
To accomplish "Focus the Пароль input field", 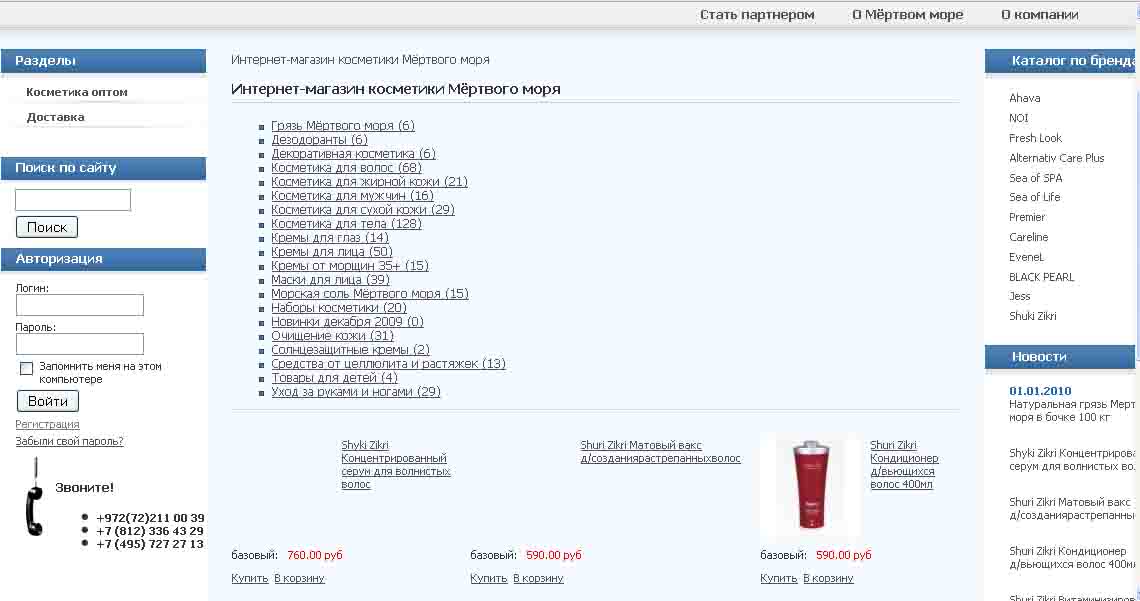I will tap(79, 344).
